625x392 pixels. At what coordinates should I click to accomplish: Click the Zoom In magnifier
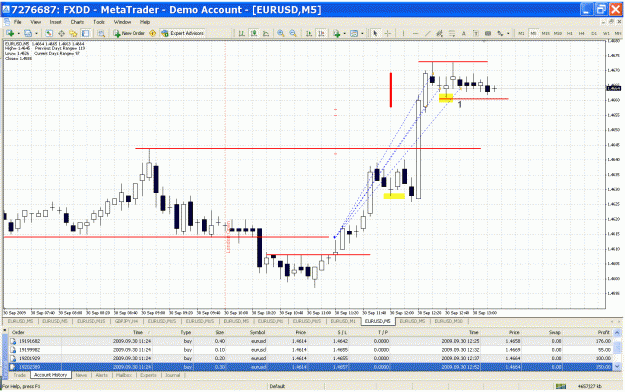pyautogui.click(x=281, y=33)
